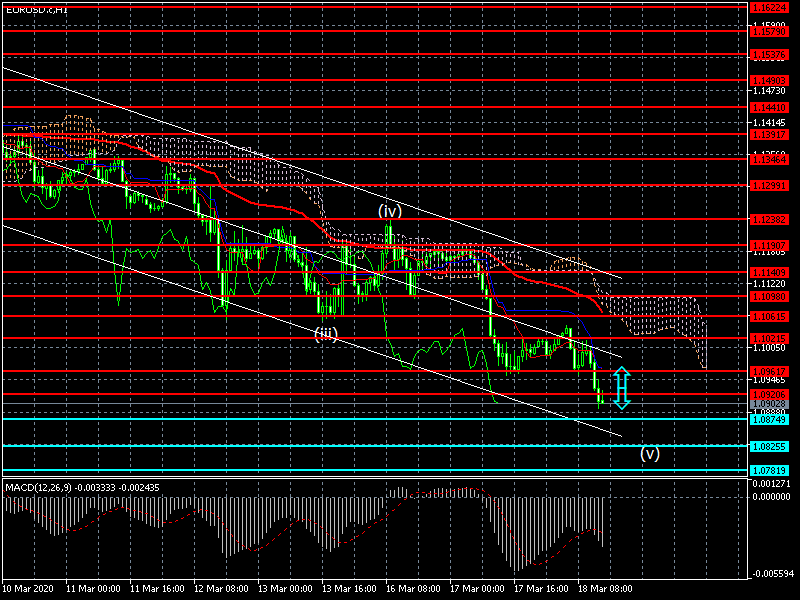Click the 0.001271 MACD scale value
This screenshot has height=600, width=800.
[x=771, y=484]
